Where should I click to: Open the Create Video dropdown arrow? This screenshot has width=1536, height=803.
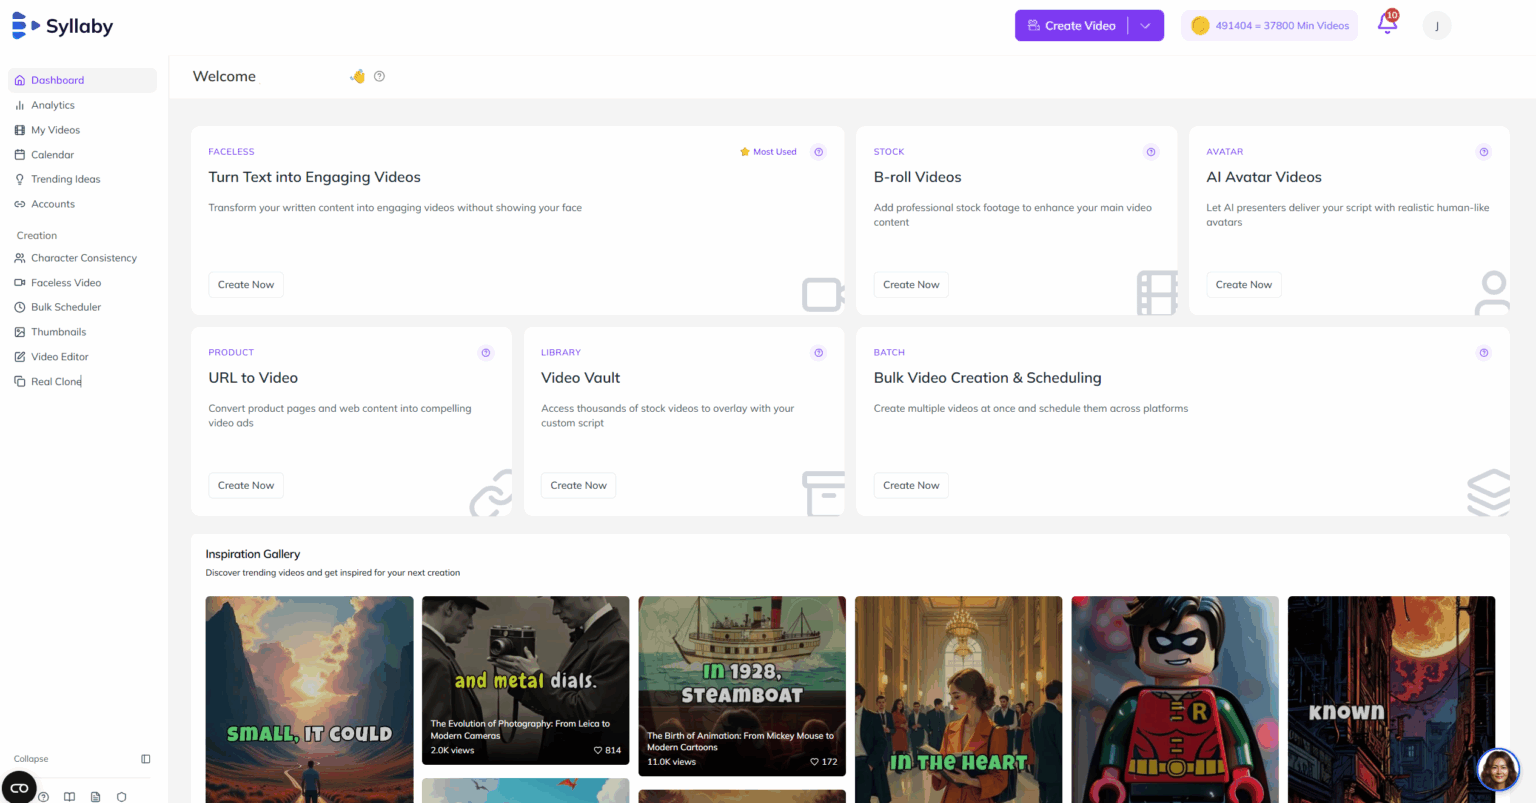coord(1146,25)
